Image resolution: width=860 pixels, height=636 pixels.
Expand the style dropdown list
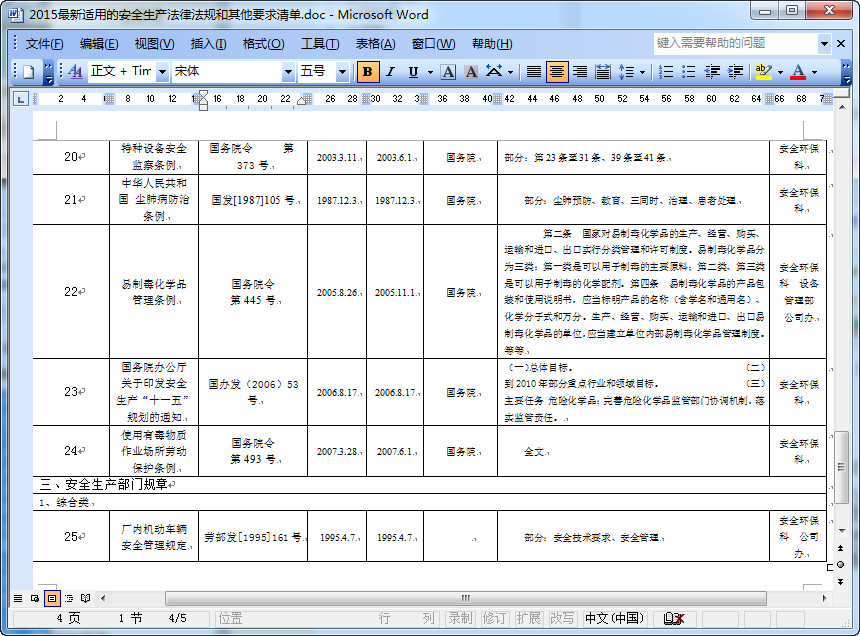click(162, 72)
